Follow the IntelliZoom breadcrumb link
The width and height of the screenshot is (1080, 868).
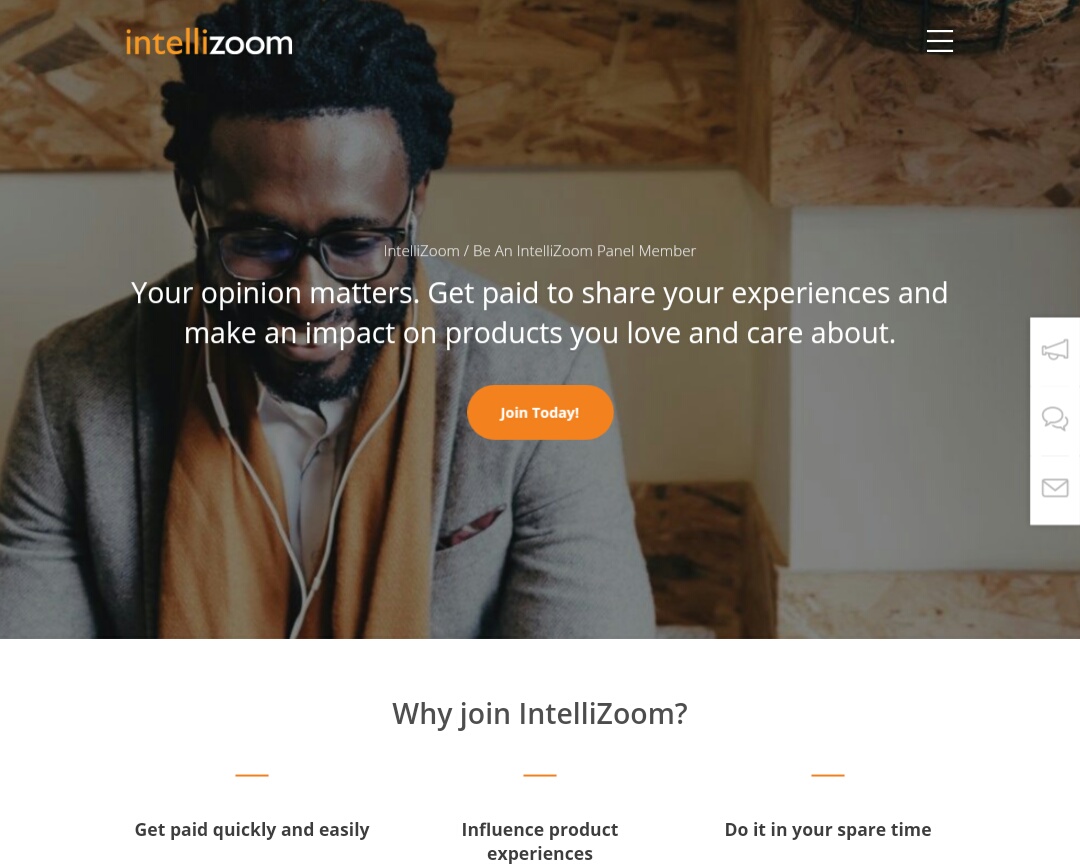pos(422,251)
